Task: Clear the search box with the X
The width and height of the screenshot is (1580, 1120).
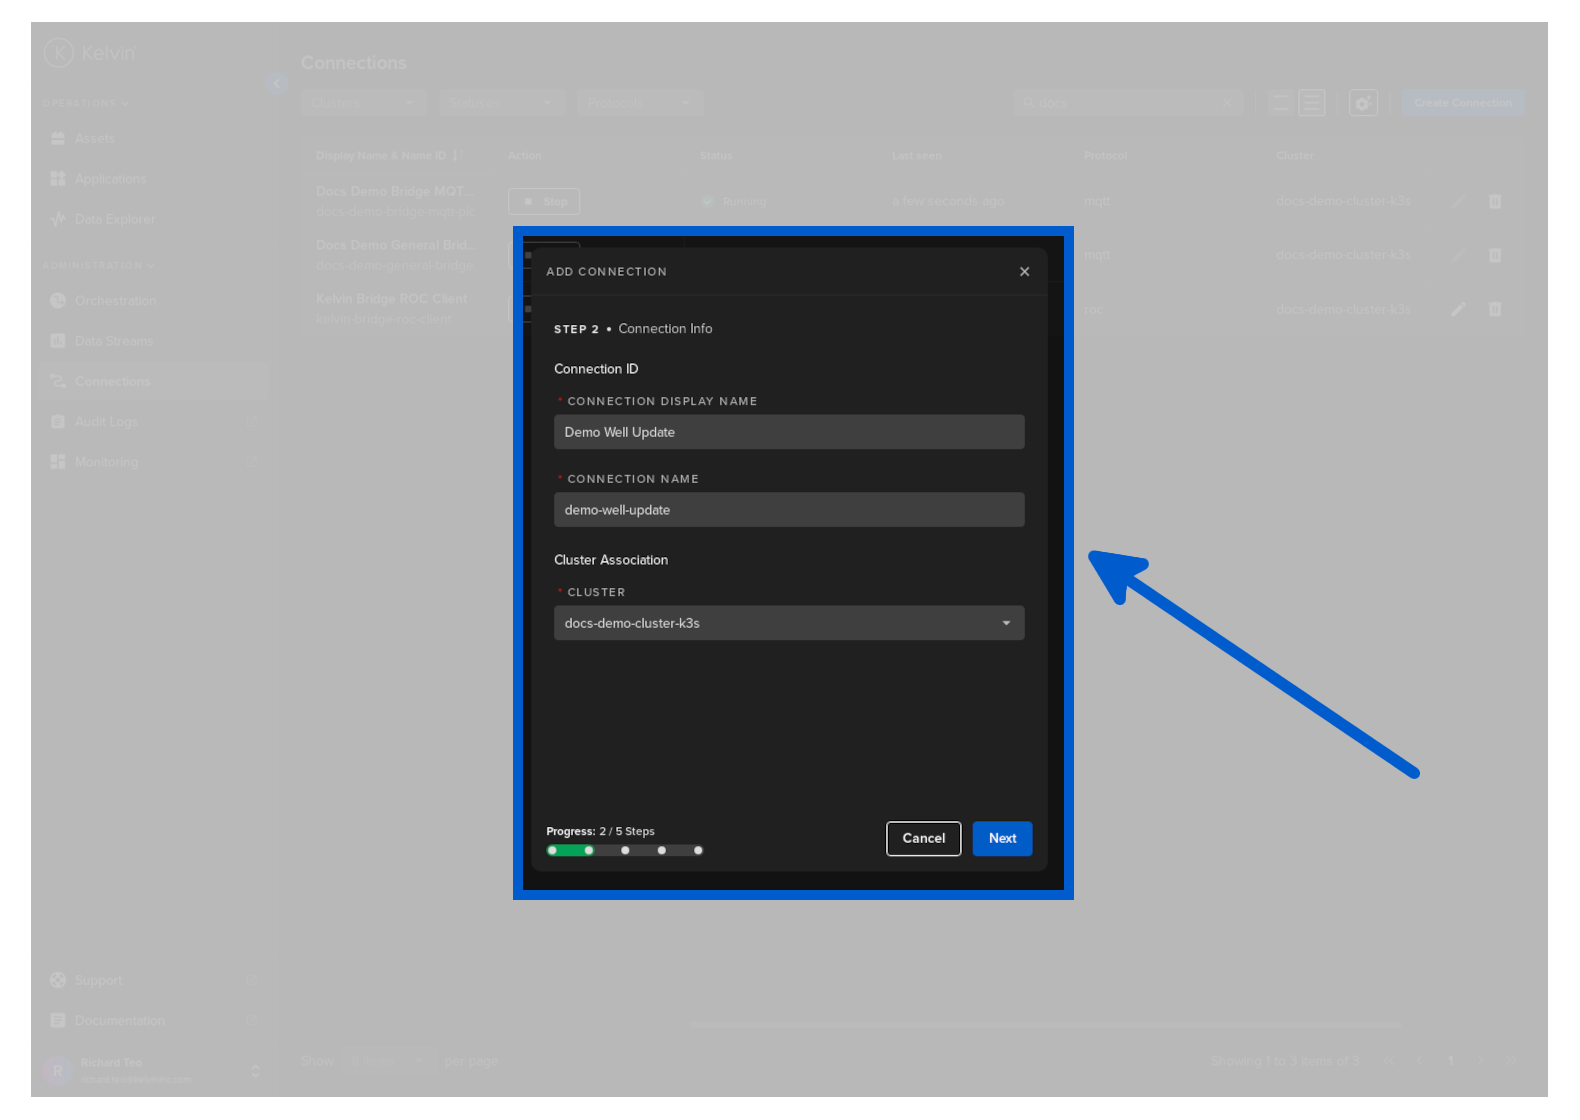Action: pyautogui.click(x=1227, y=103)
